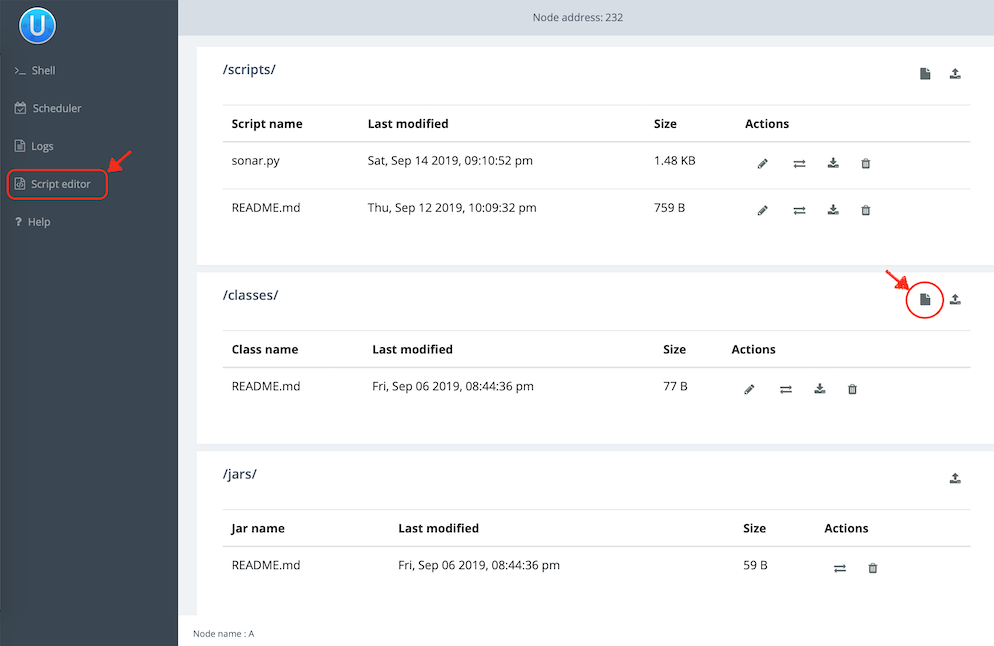Create a new file in /scripts/
The width and height of the screenshot is (994, 646).
tap(925, 74)
